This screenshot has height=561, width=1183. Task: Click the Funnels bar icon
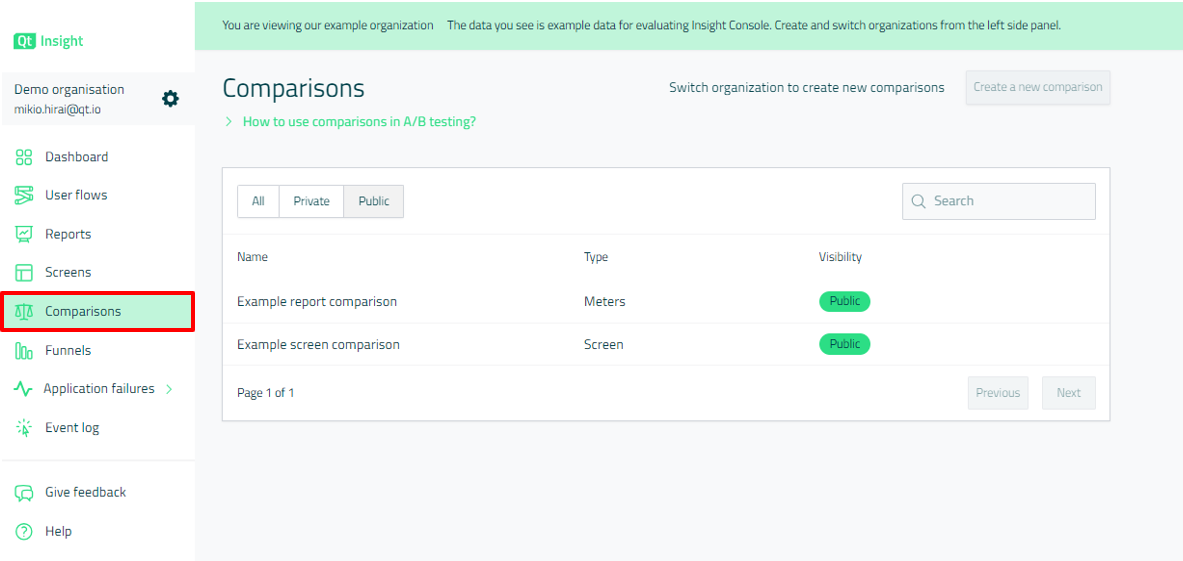click(x=24, y=351)
